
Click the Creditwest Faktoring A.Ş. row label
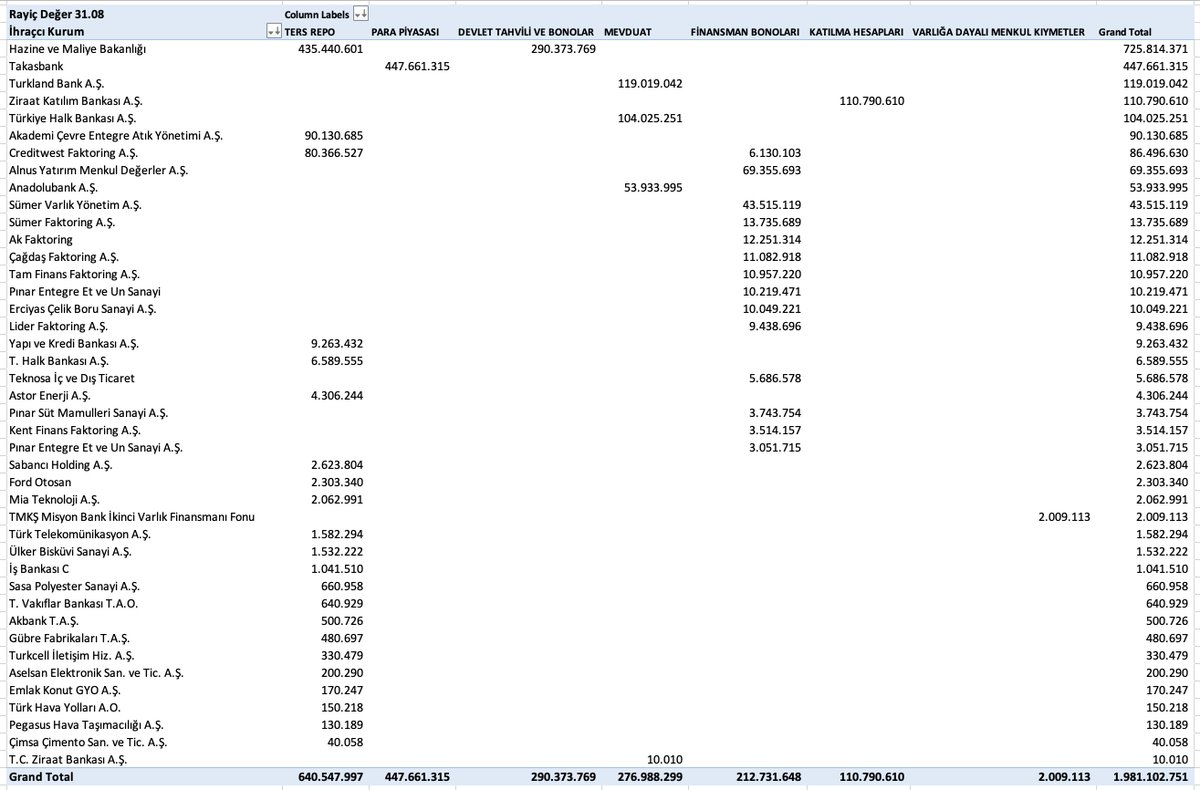click(x=72, y=153)
